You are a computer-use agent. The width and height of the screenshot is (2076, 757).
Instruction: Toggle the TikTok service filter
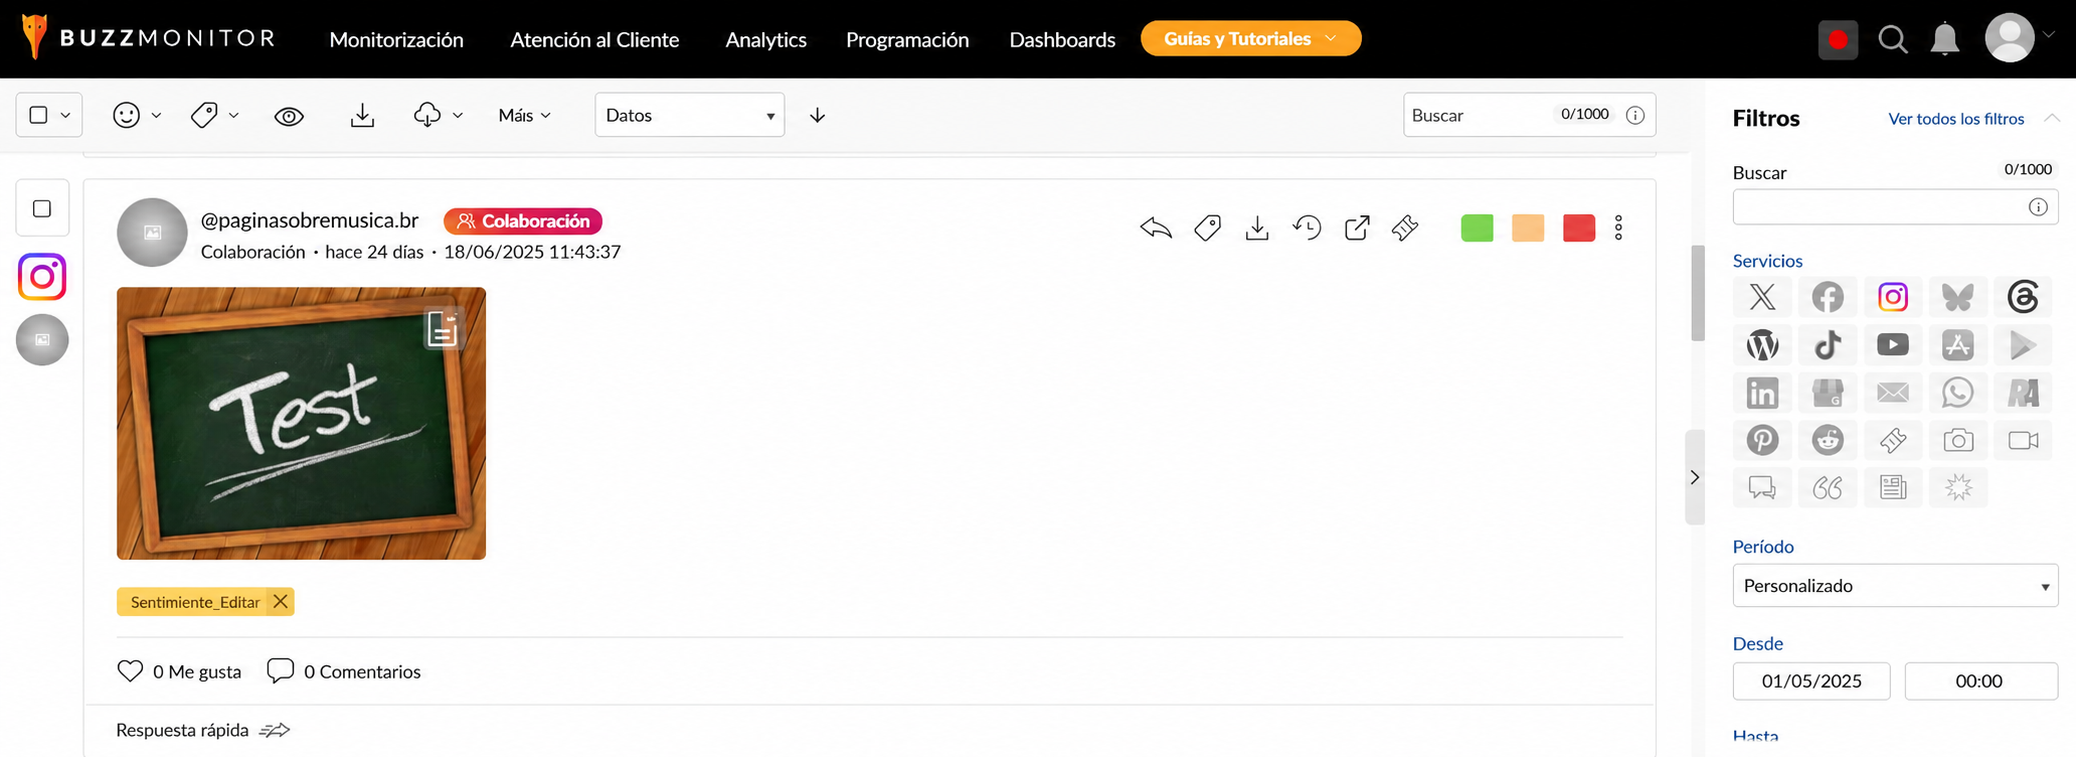pos(1827,345)
